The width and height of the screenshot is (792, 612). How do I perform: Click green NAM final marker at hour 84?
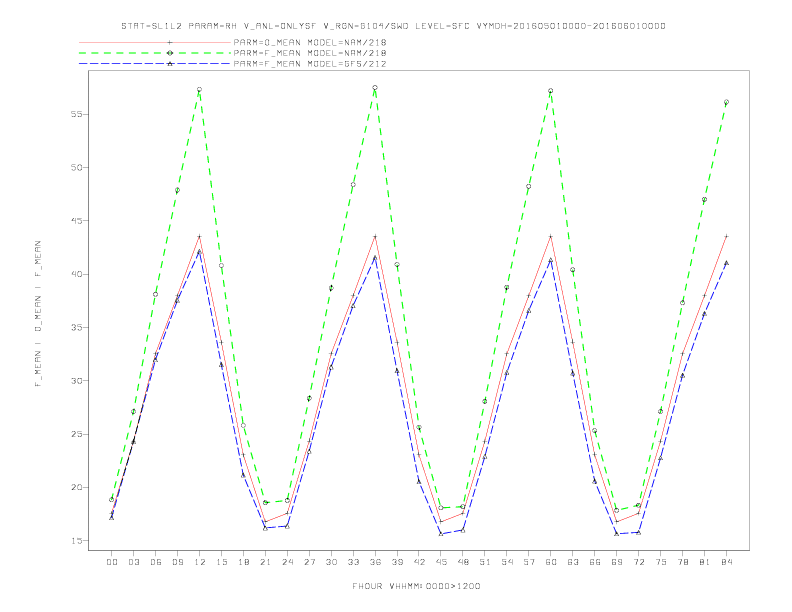click(726, 102)
